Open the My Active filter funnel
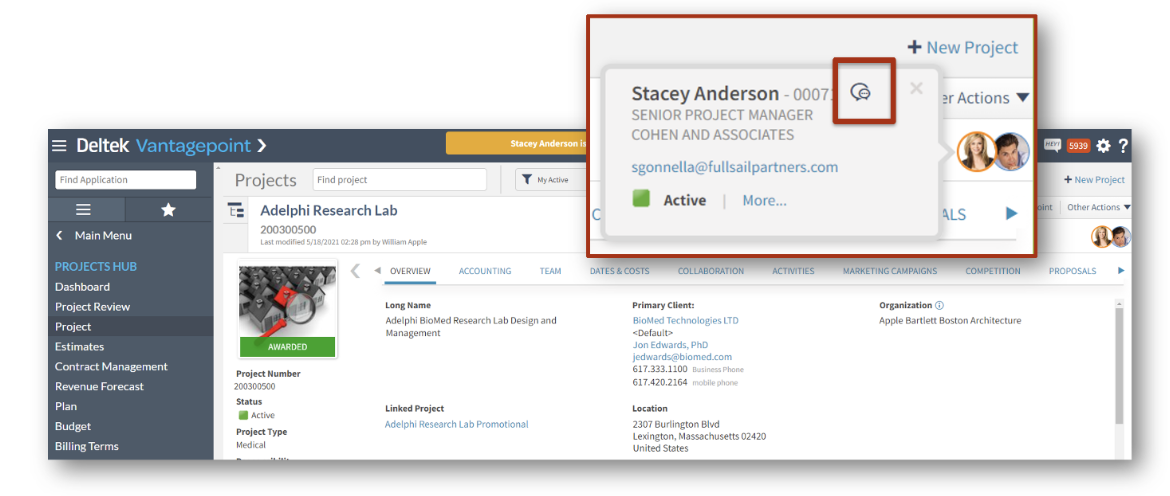Image resolution: width=1170 pixels, height=496 pixels. coord(527,180)
